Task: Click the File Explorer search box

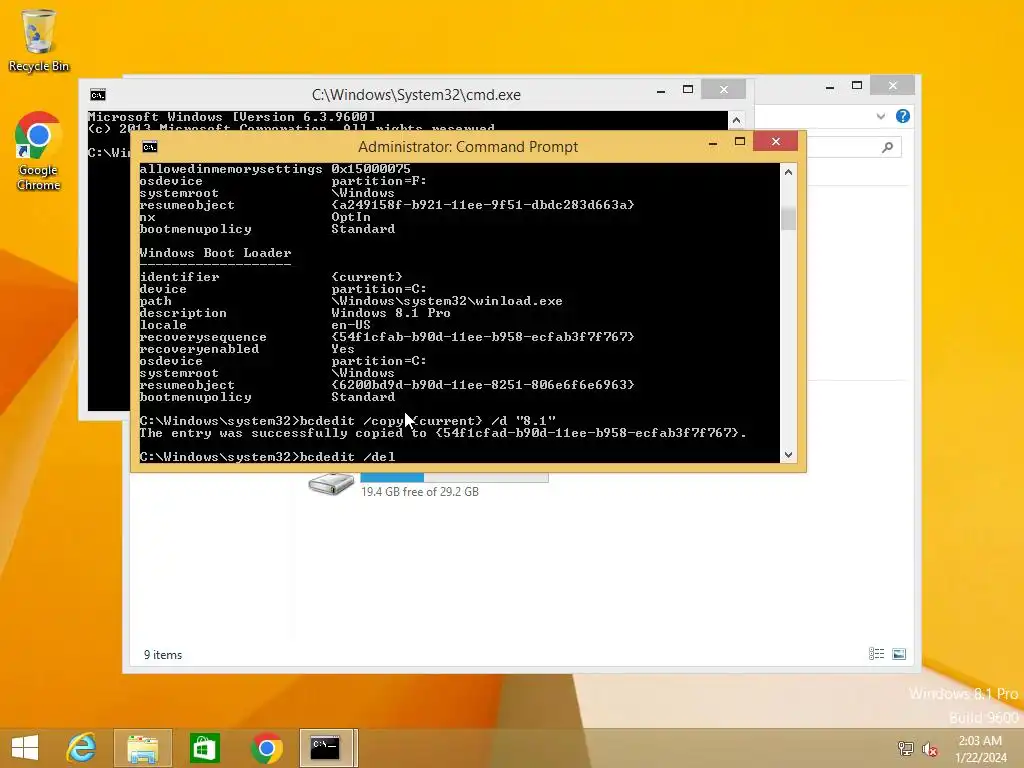Action: [x=854, y=148]
